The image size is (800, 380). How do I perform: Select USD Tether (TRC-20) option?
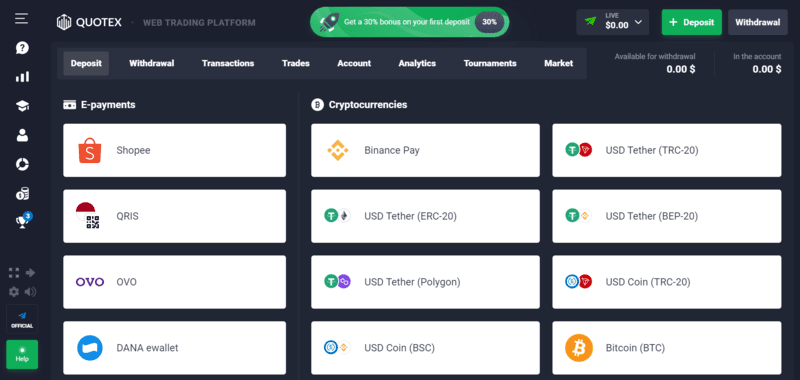click(667, 150)
